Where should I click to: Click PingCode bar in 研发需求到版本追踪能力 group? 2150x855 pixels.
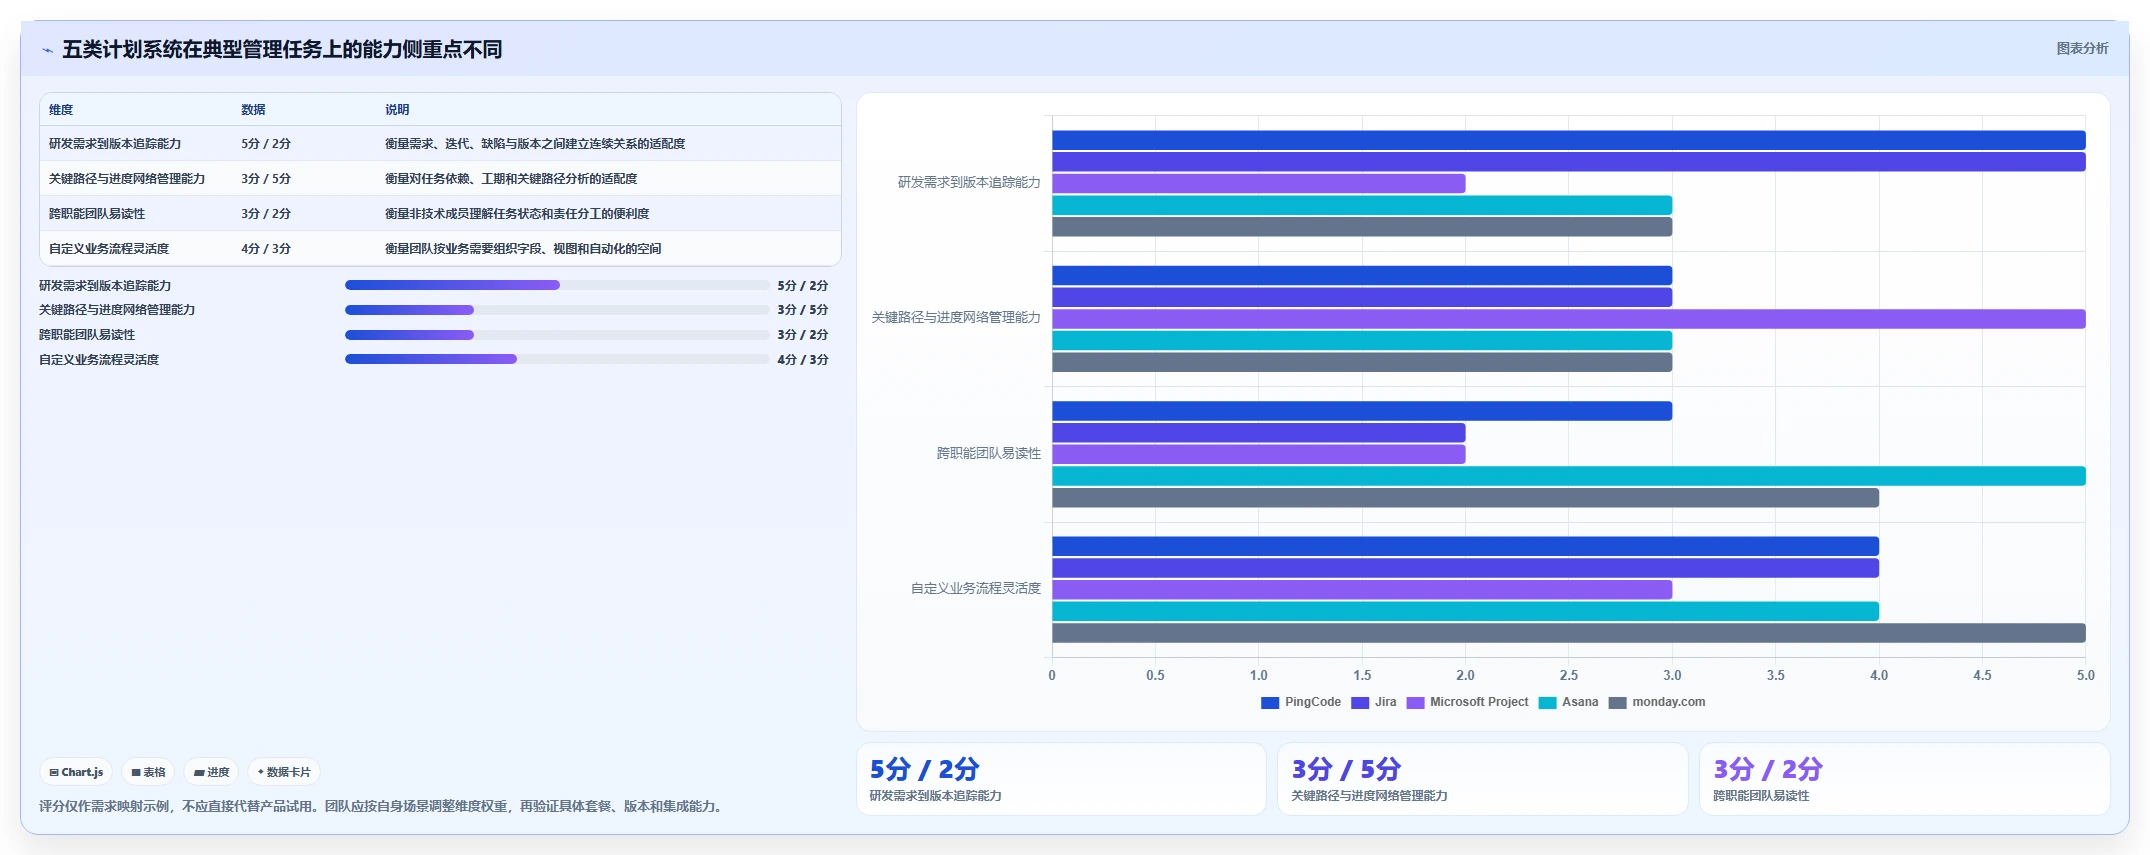[x=1569, y=140]
